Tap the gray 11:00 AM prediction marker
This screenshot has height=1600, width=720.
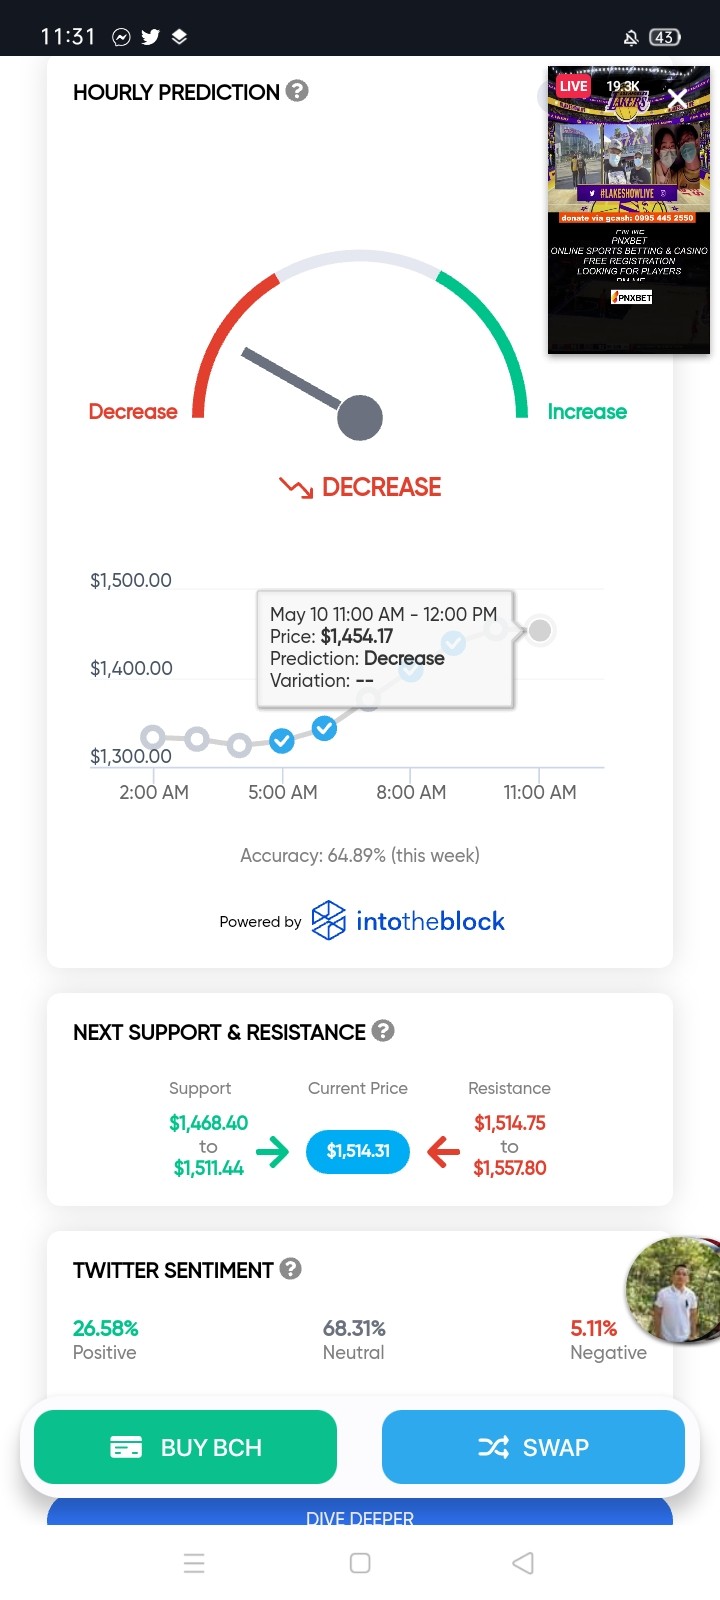pos(540,630)
